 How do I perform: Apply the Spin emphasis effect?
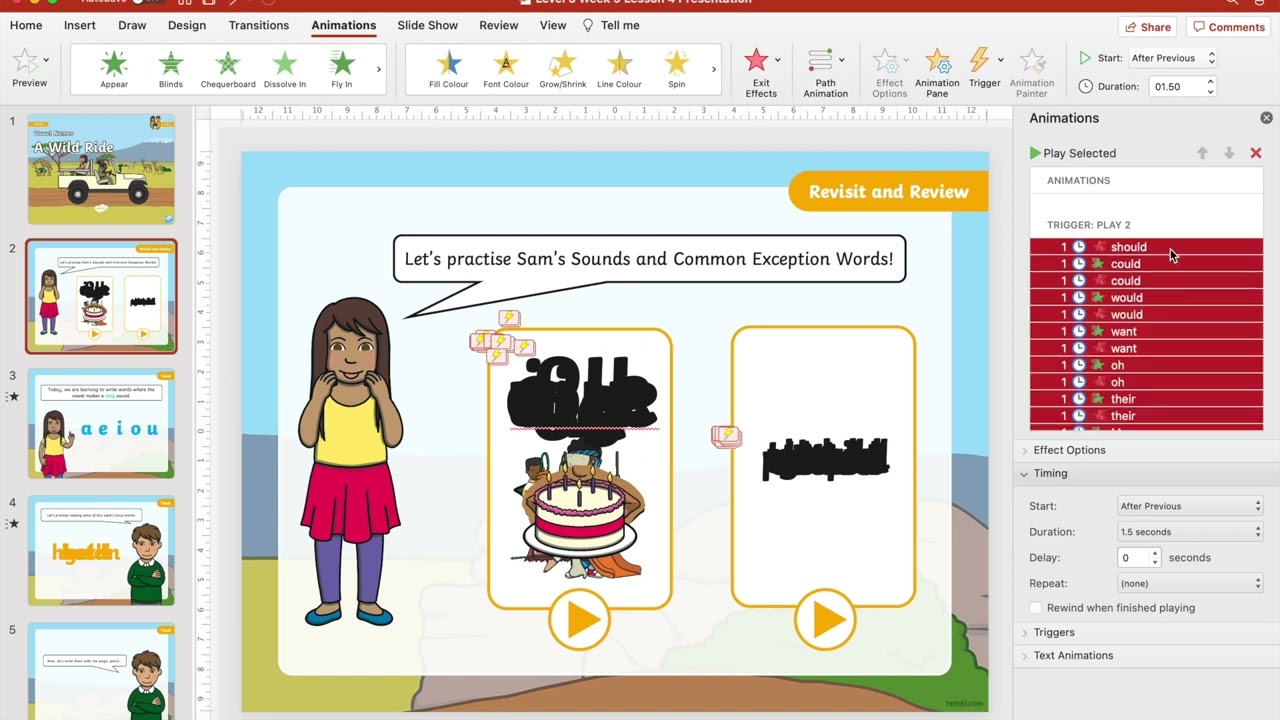(677, 70)
